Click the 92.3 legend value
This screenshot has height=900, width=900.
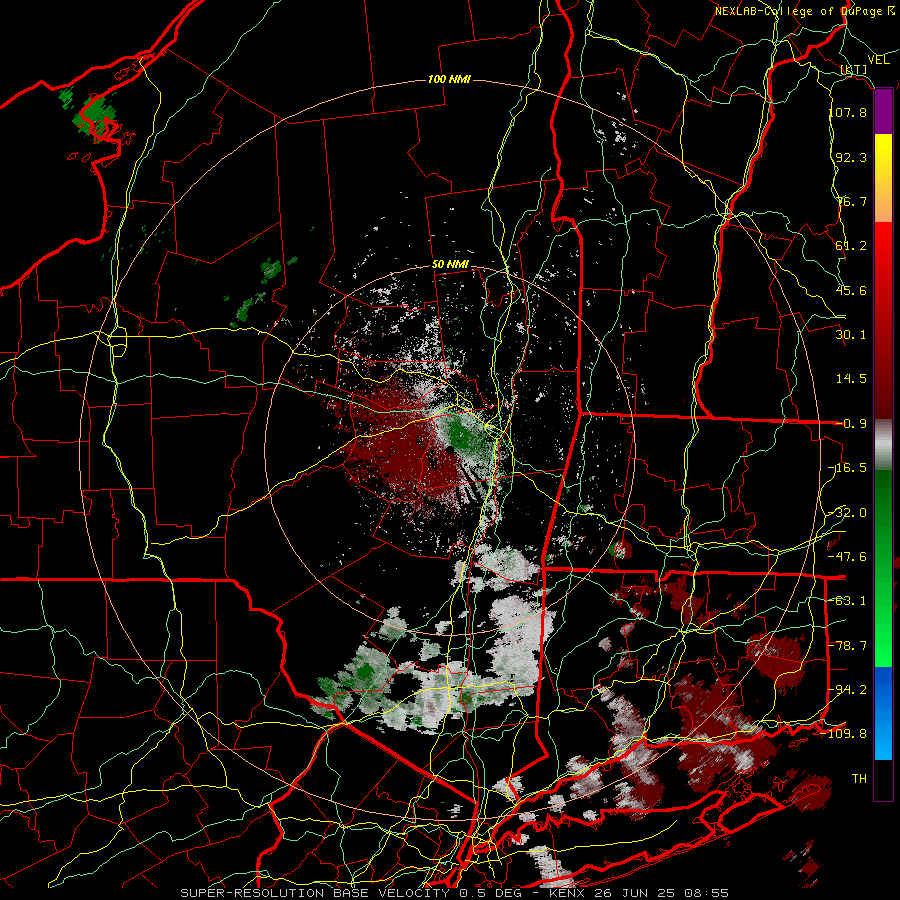coord(851,157)
